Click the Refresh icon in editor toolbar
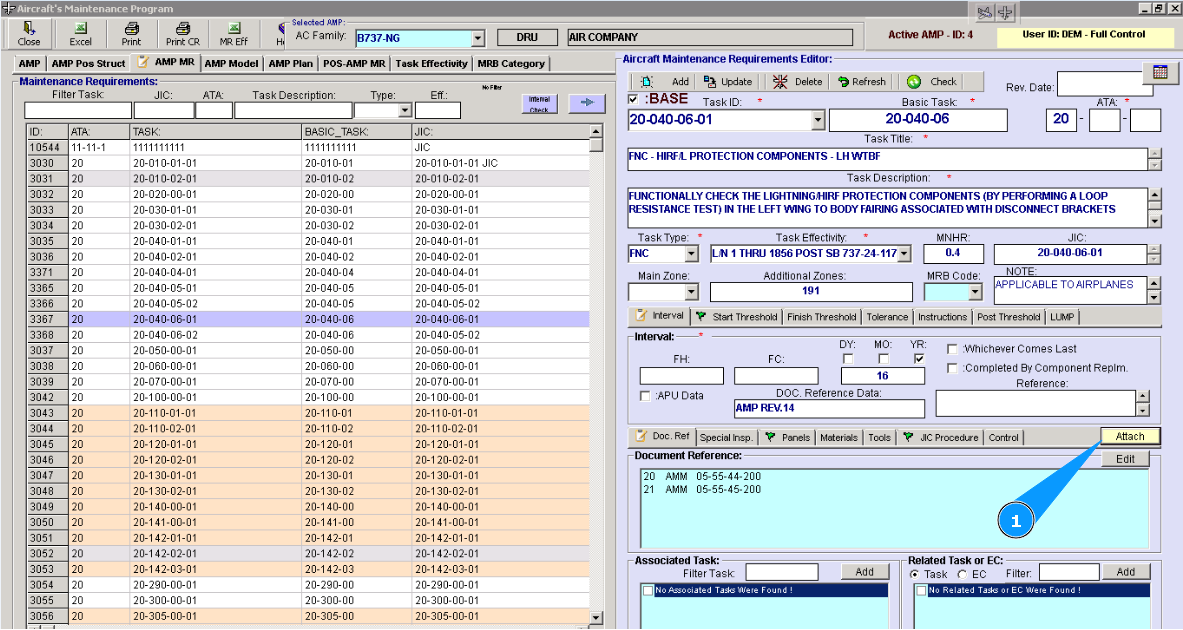The image size is (1183, 630). (844, 82)
